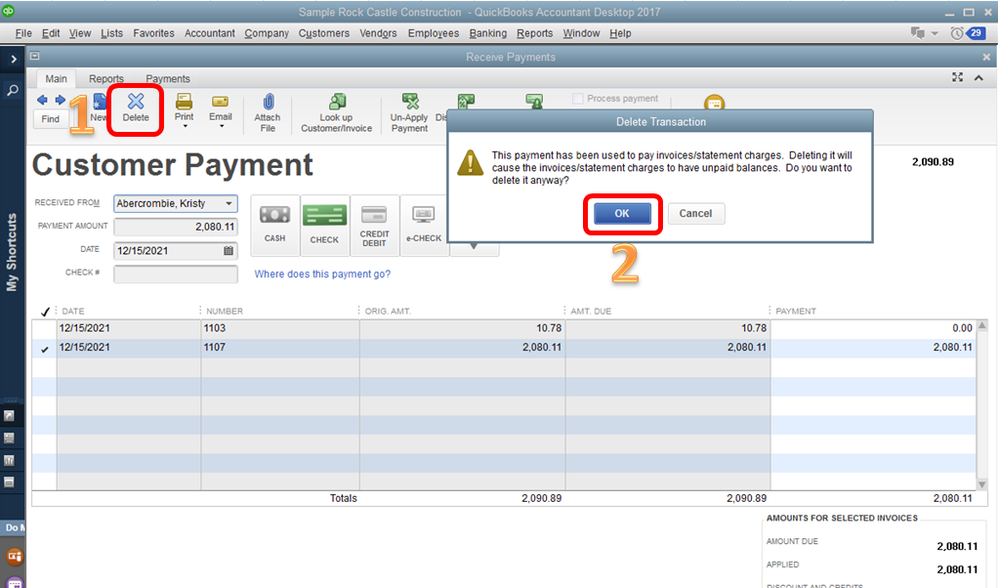The height and width of the screenshot is (588, 998).
Task: Click the Email envelope icon
Action: pos(220,102)
